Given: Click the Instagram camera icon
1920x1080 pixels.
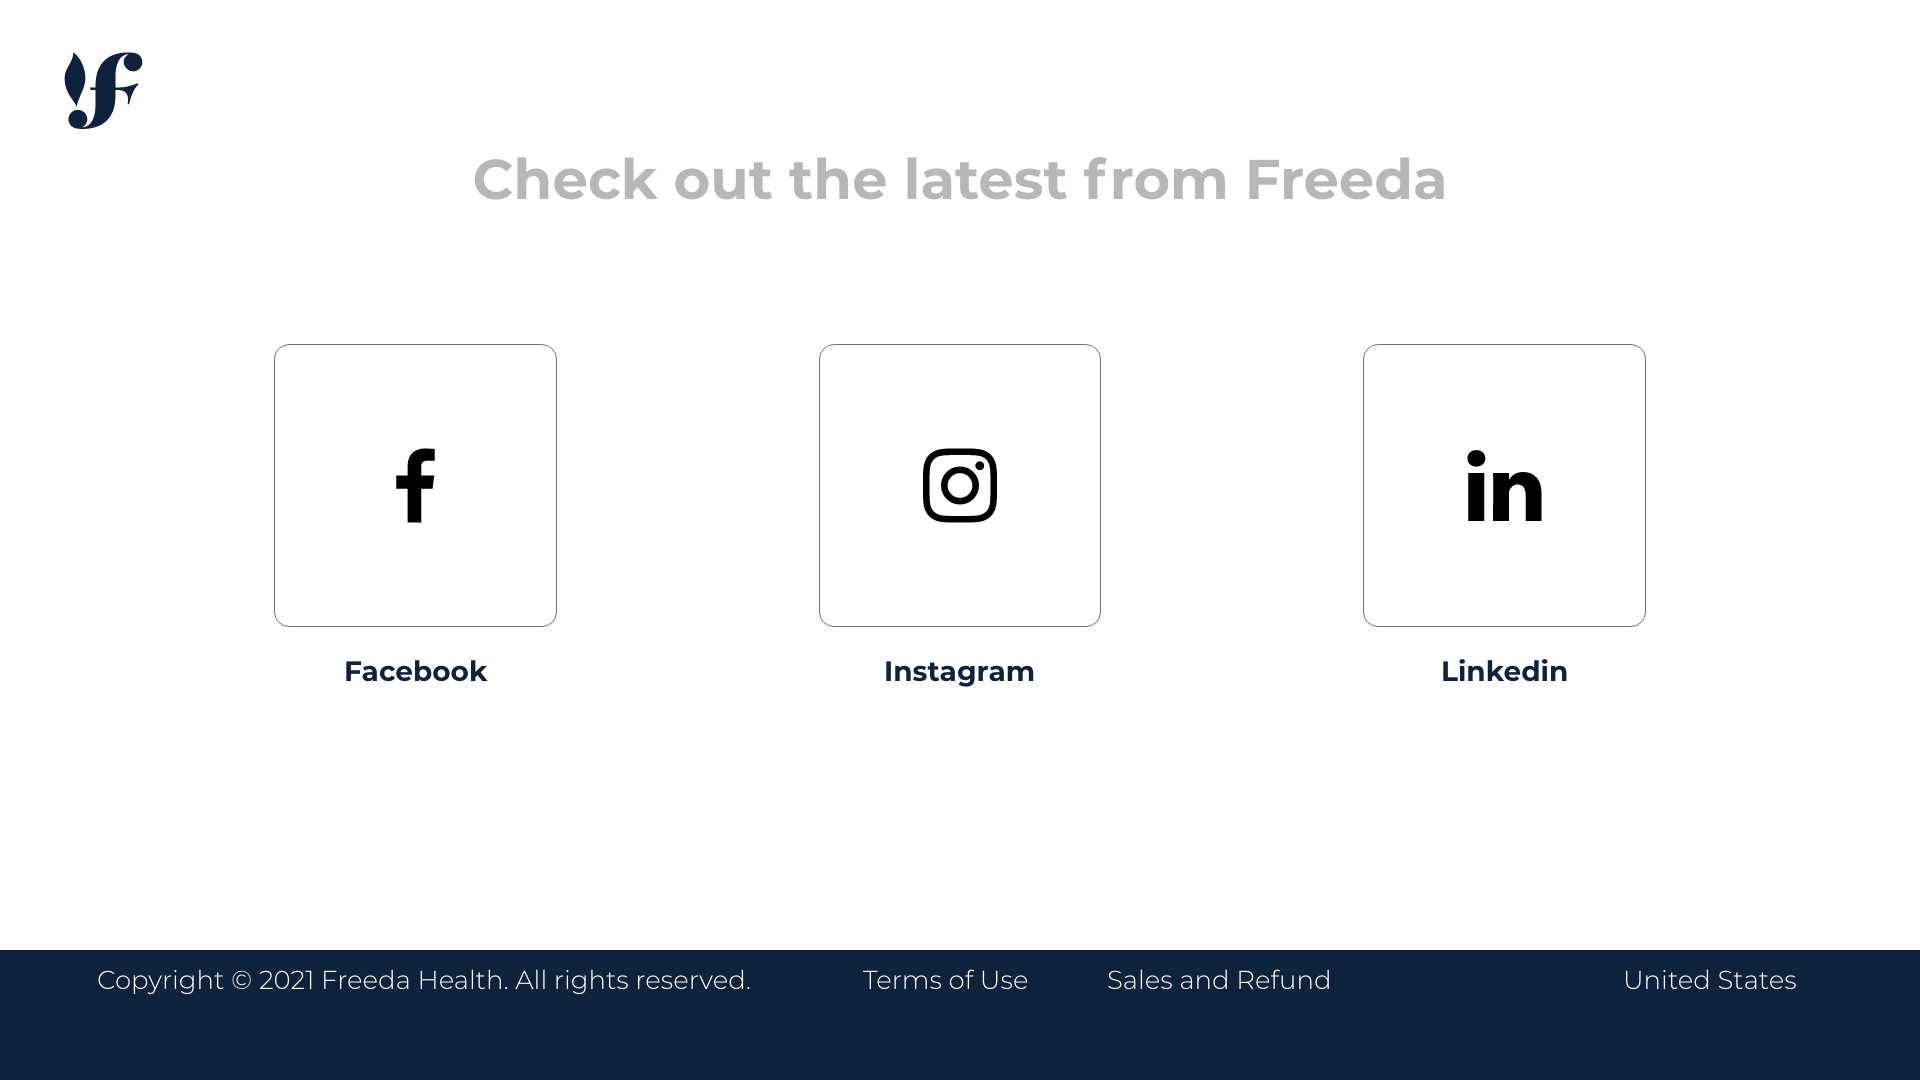Looking at the screenshot, I should (959, 486).
